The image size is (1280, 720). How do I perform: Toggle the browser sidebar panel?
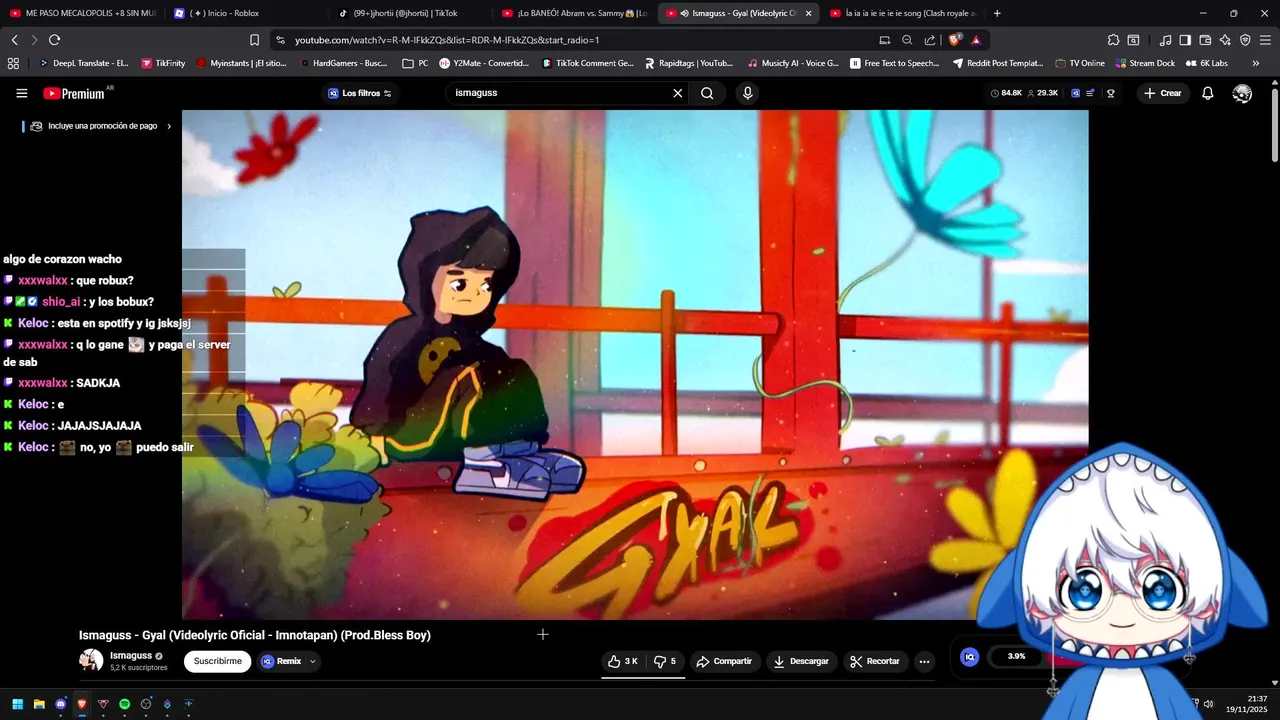point(1185,40)
